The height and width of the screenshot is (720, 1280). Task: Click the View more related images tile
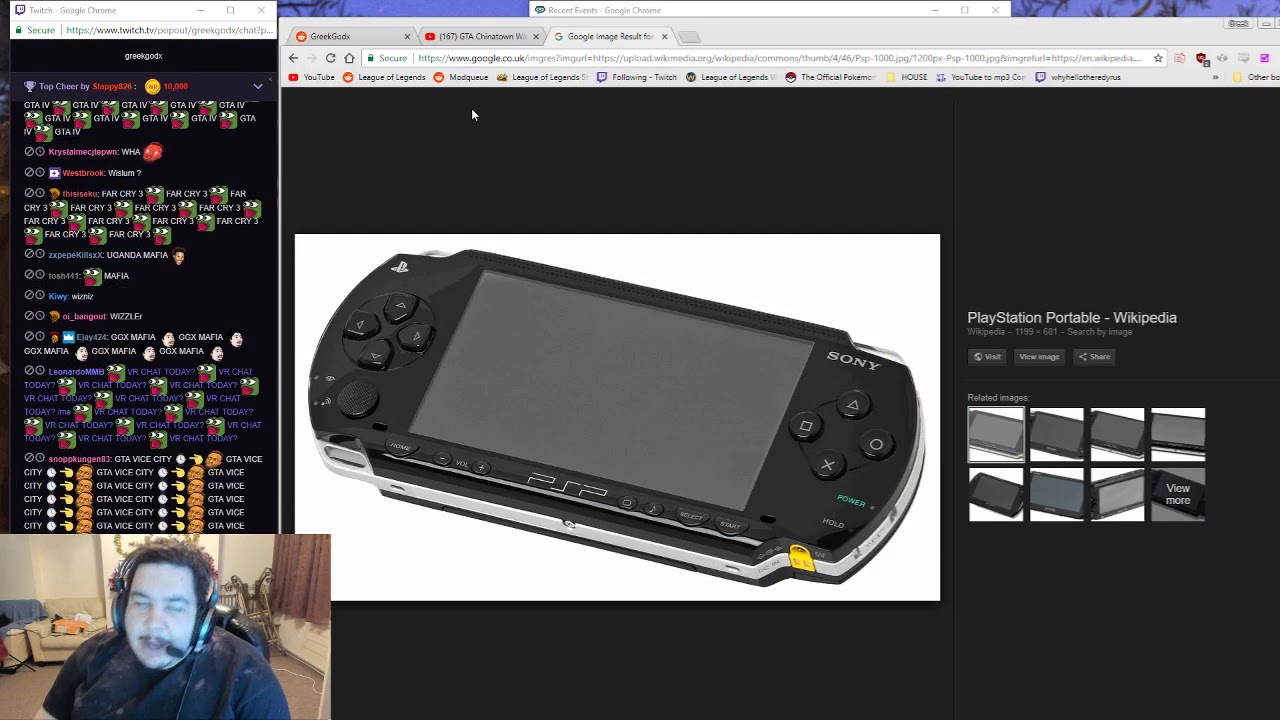coord(1178,494)
